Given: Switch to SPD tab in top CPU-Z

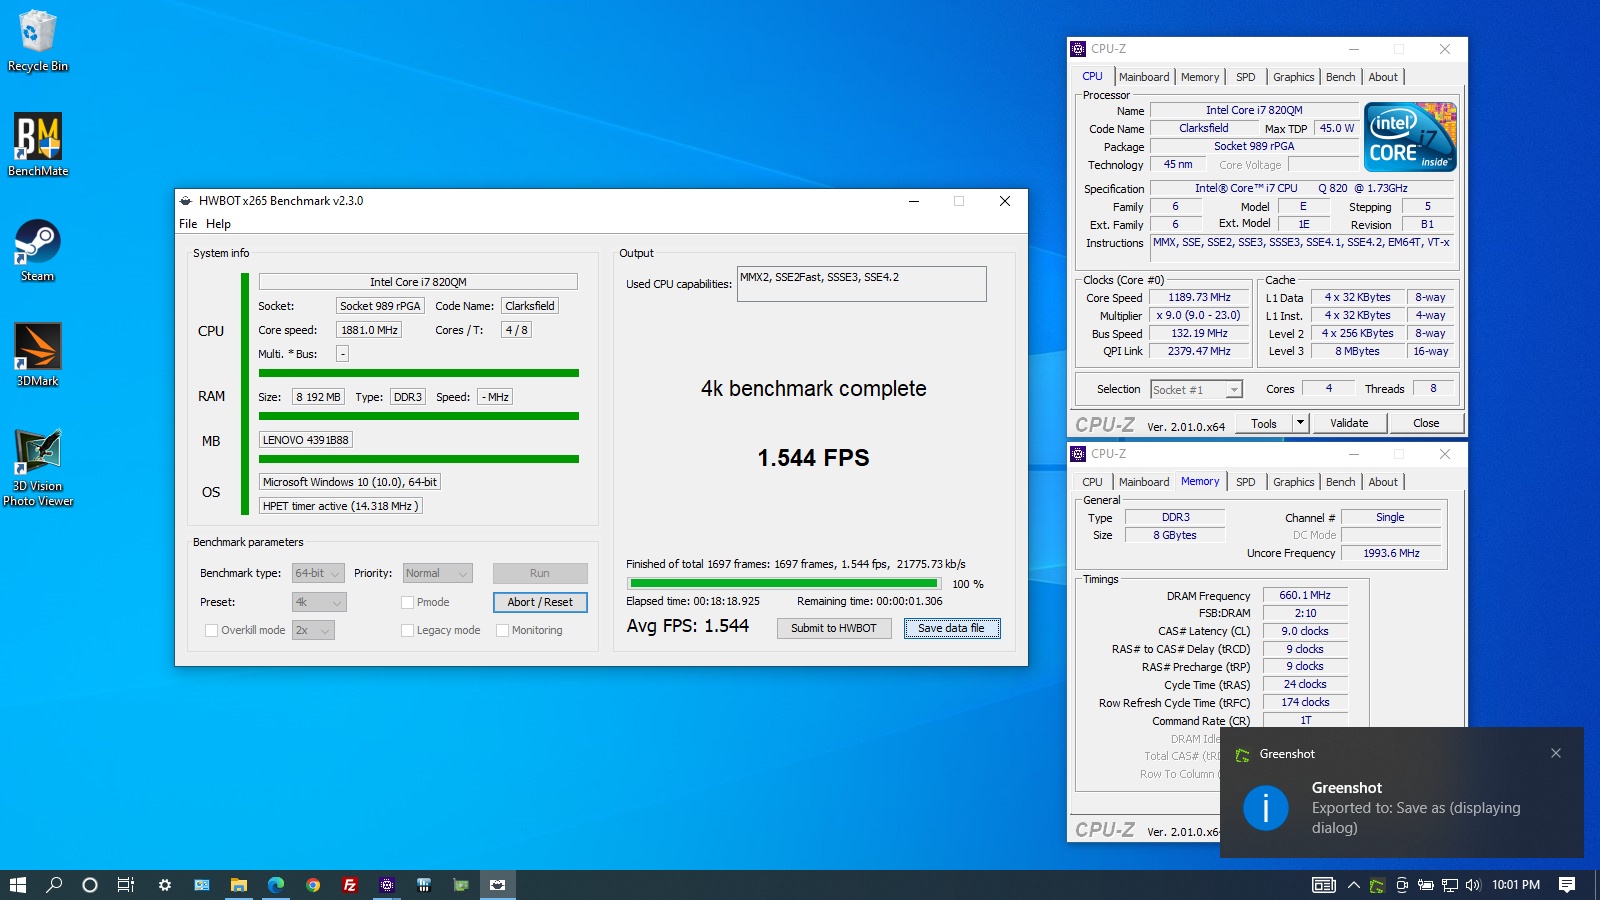Looking at the screenshot, I should (x=1245, y=77).
